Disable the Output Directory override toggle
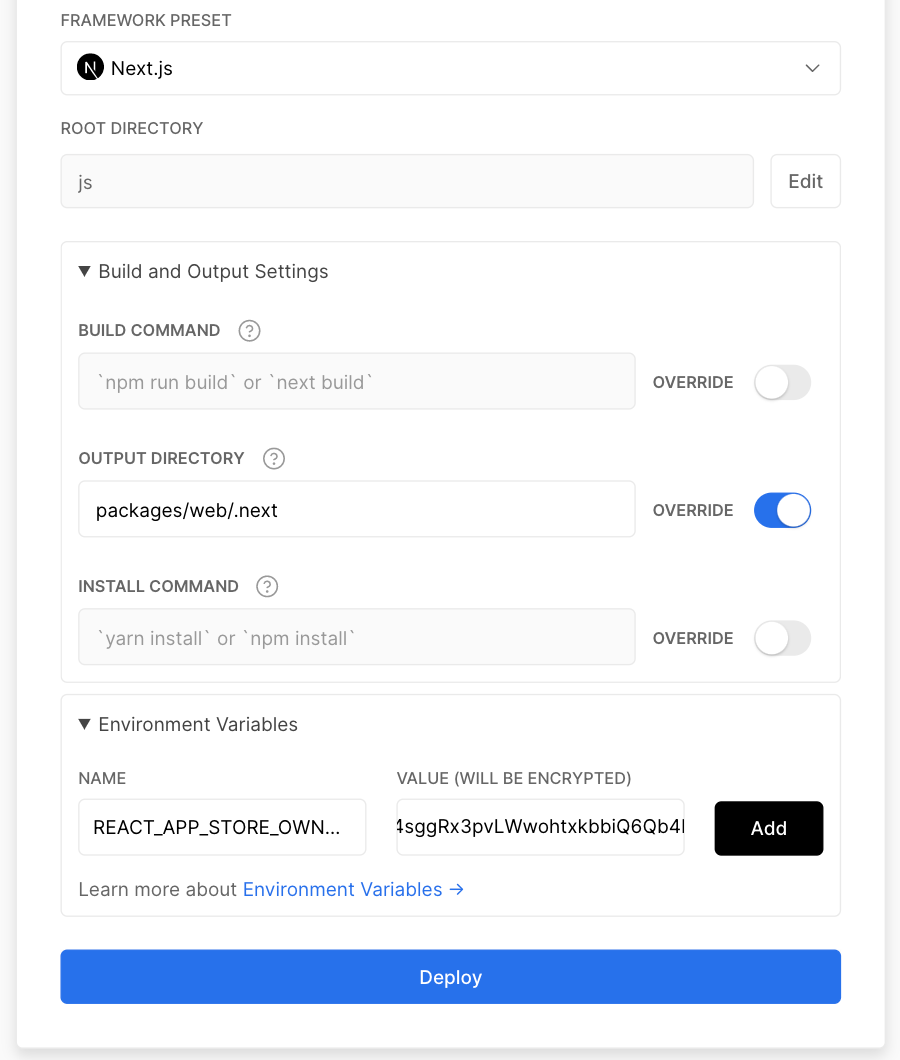Viewport: 900px width, 1060px height. pos(782,510)
